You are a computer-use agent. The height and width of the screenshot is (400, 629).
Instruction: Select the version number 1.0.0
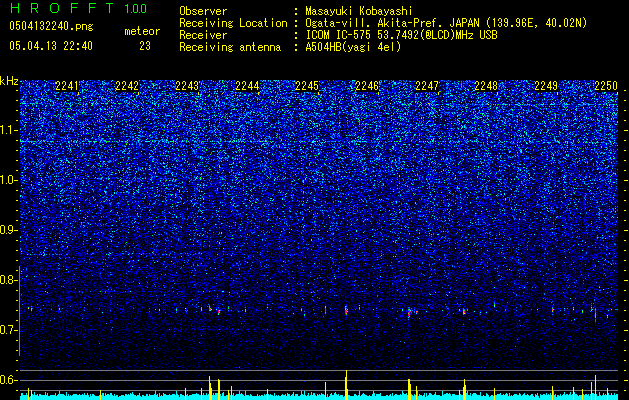click(135, 8)
